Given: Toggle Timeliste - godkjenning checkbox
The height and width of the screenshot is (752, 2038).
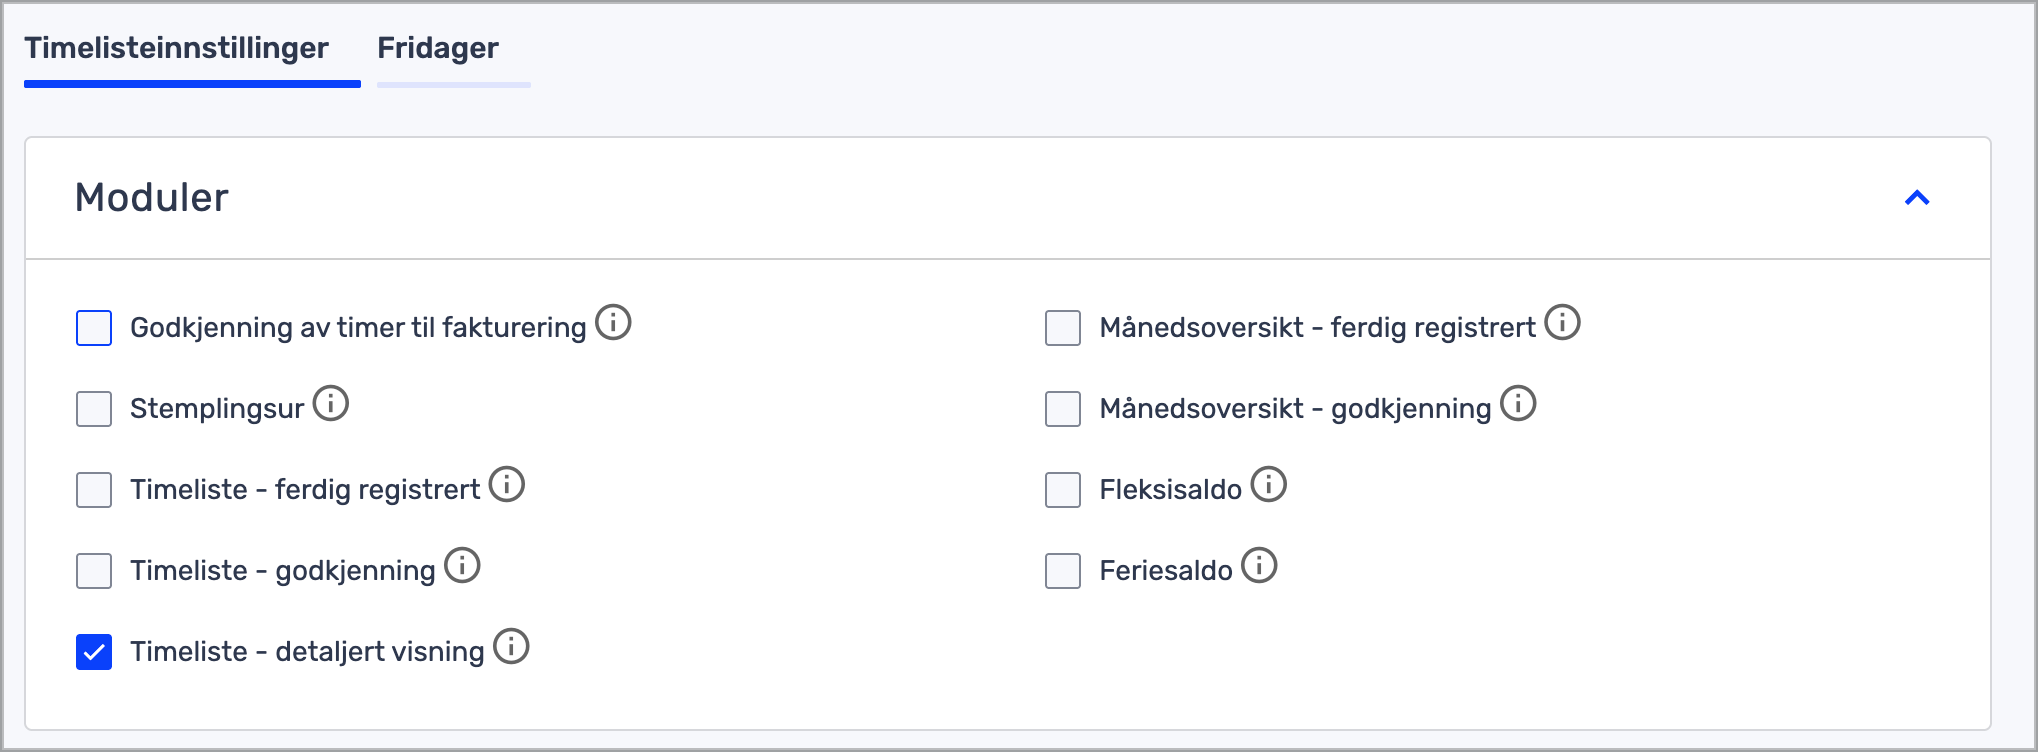Looking at the screenshot, I should pyautogui.click(x=94, y=571).
